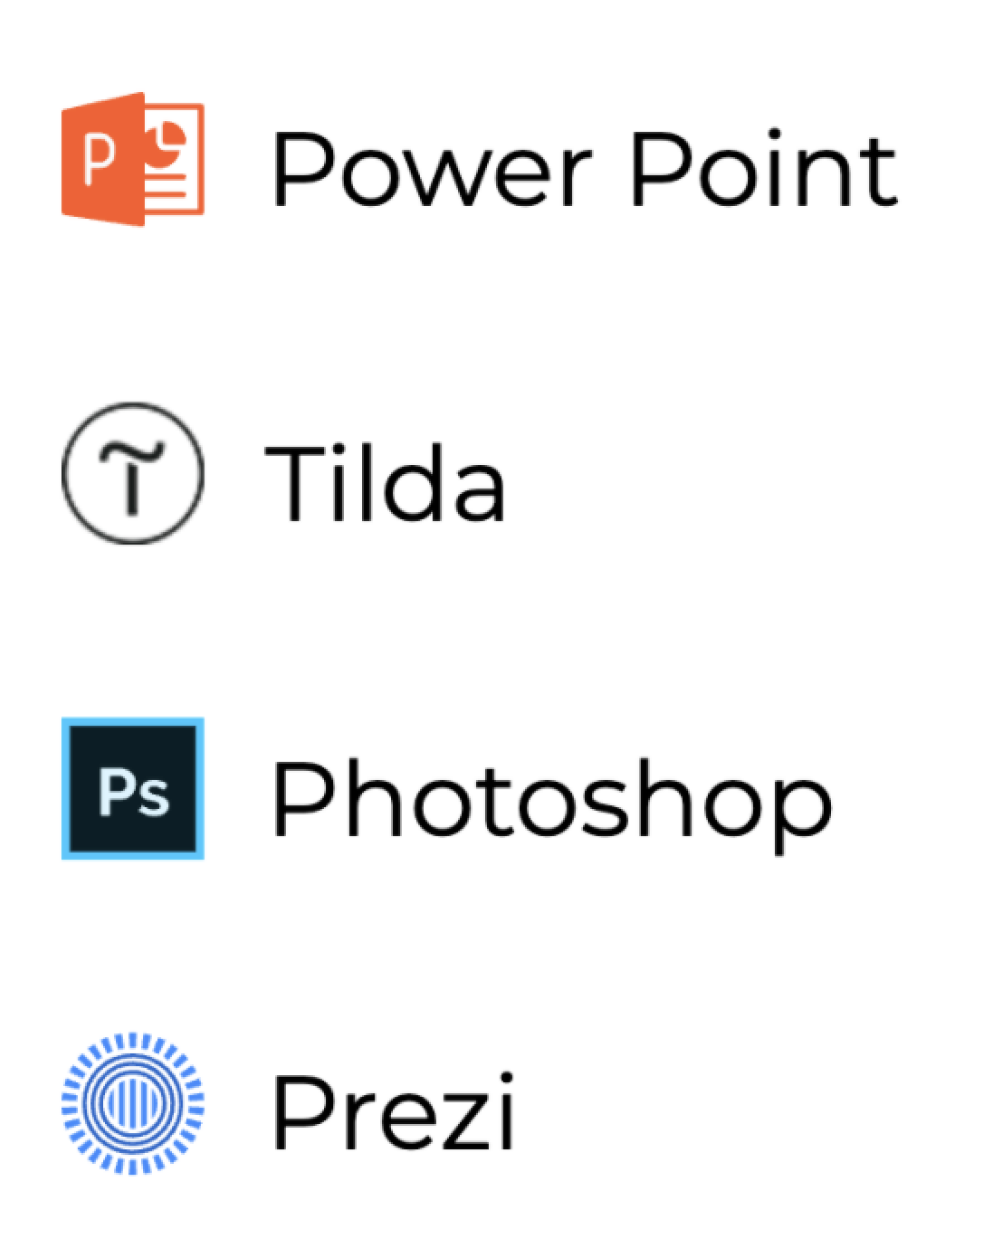Click the orange PowerPoint icon
This screenshot has height=1258, width=990.
(133, 159)
